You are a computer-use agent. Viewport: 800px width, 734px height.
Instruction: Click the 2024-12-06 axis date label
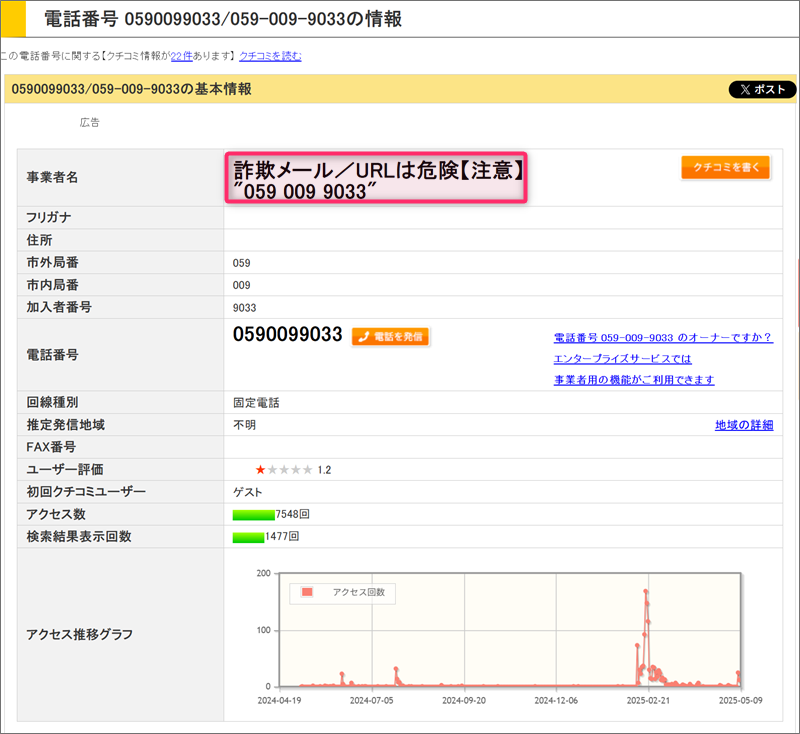point(556,701)
